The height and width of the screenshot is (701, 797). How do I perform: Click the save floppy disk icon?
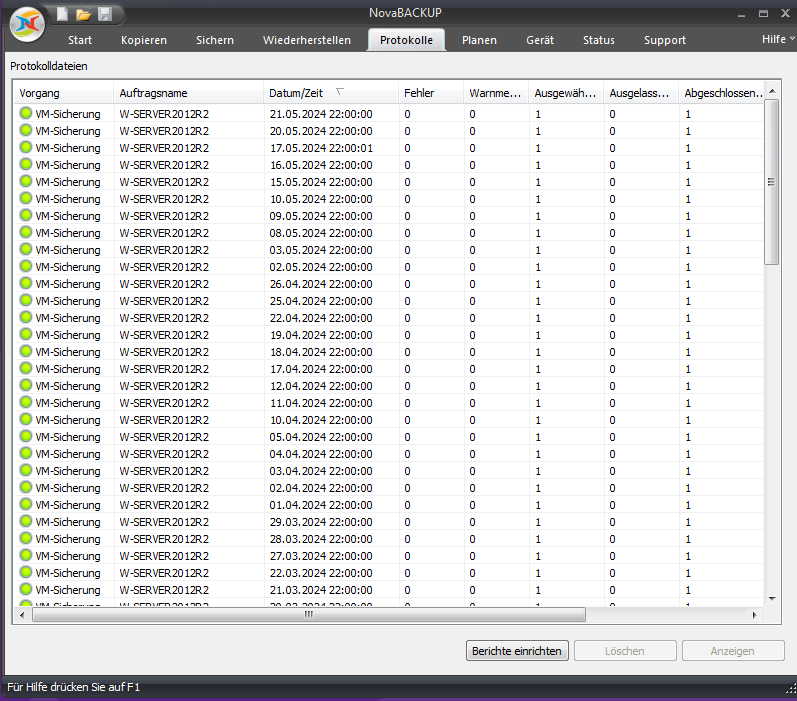point(105,14)
